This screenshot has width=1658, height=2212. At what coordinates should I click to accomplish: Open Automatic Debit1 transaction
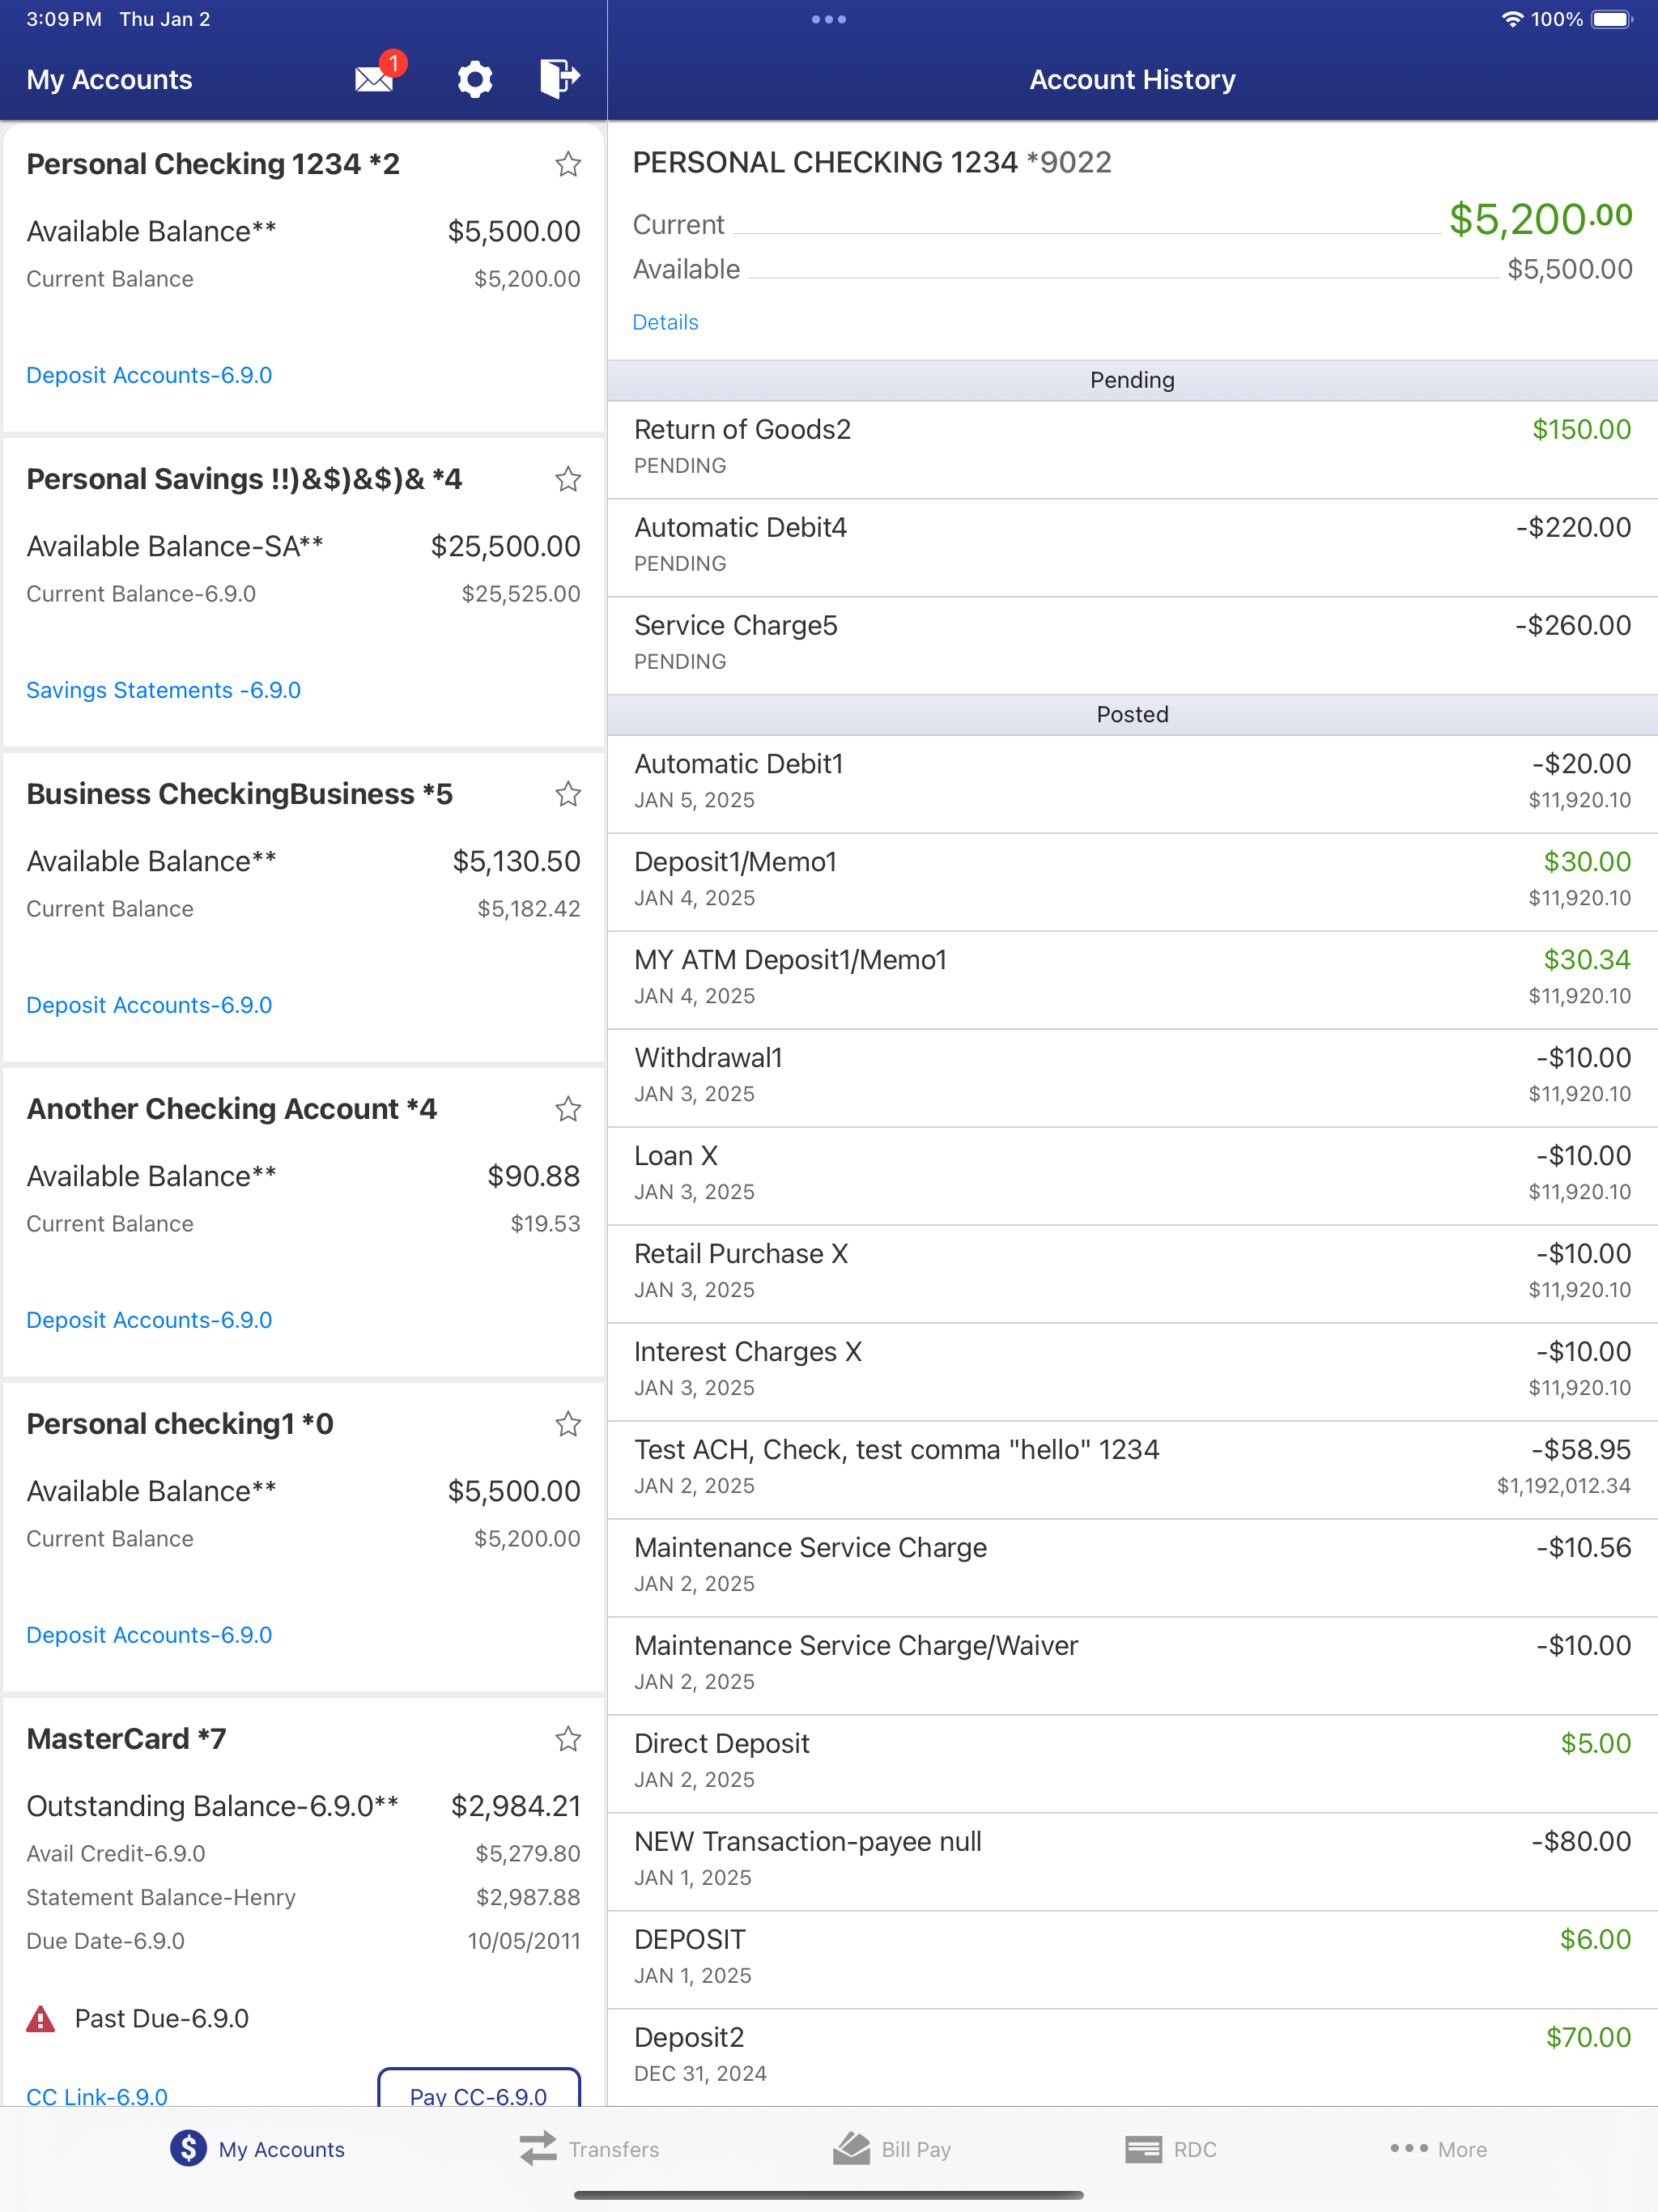coord(1132,784)
